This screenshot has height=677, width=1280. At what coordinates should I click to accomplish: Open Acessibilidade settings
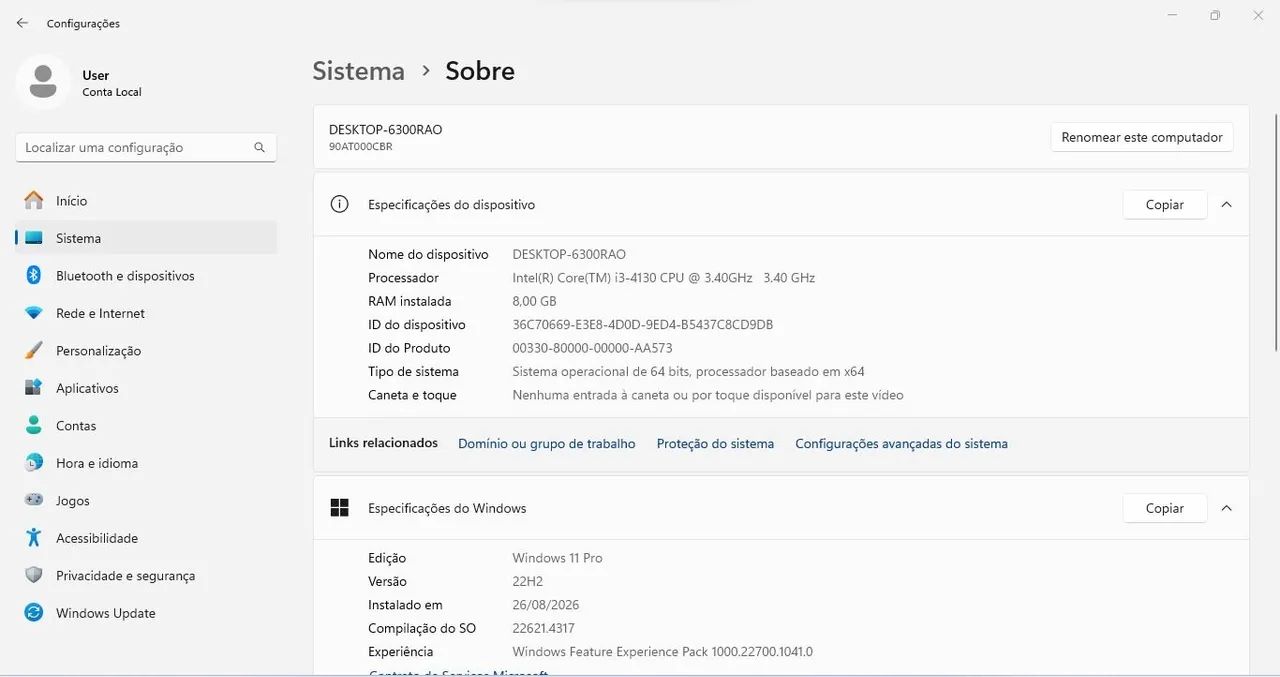pos(146,538)
